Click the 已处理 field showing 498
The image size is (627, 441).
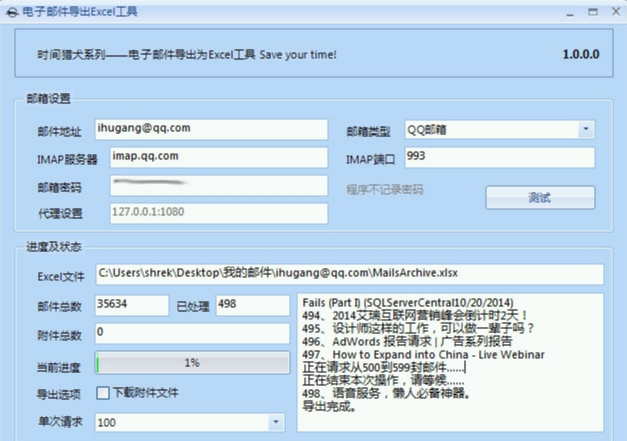click(x=253, y=305)
